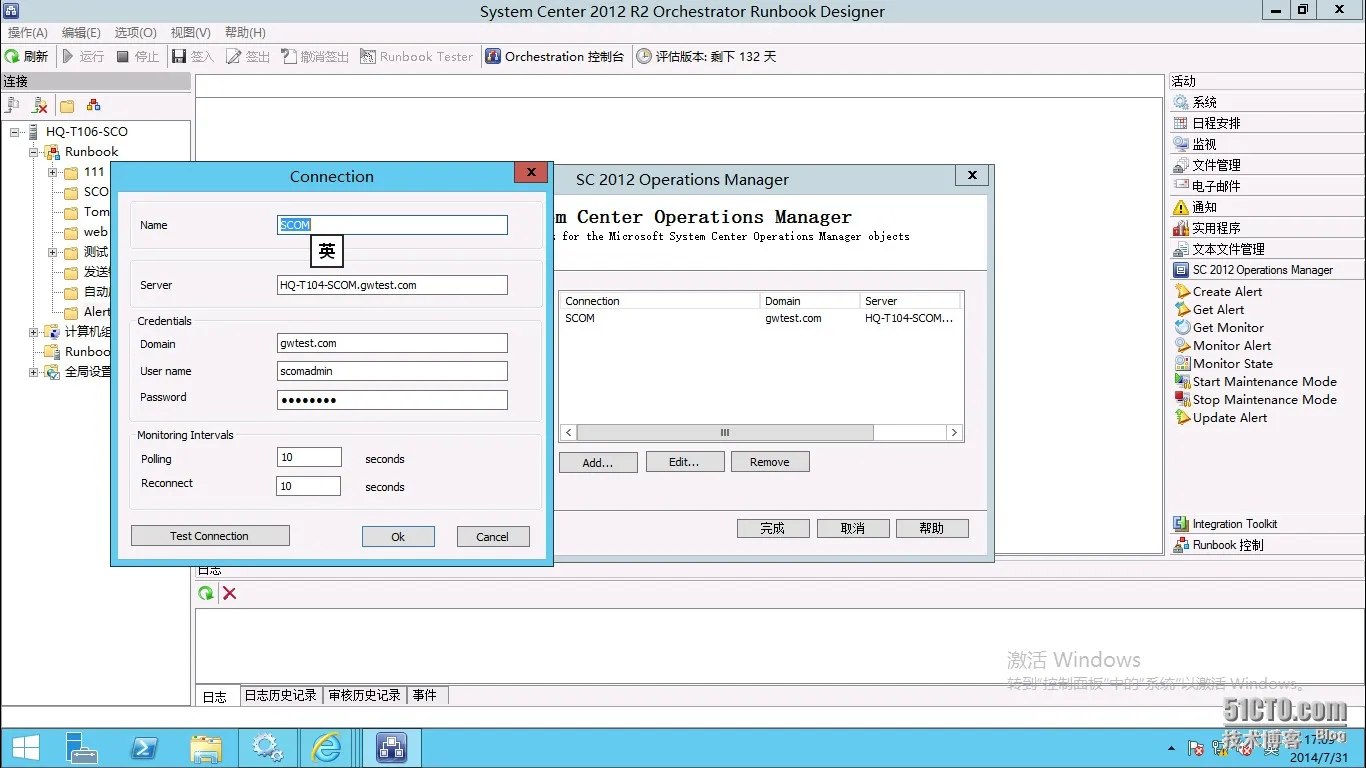Image resolution: width=1366 pixels, height=768 pixels.
Task: Open the 视图(V) menu
Action: point(190,33)
